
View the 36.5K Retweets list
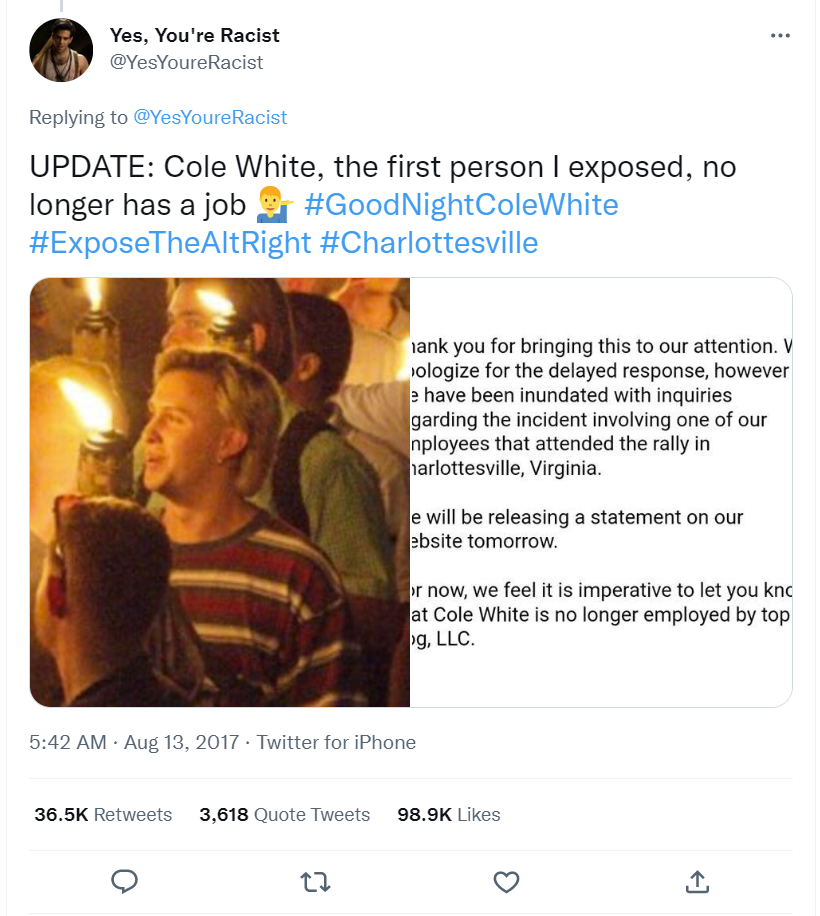pyautogui.click(x=103, y=815)
